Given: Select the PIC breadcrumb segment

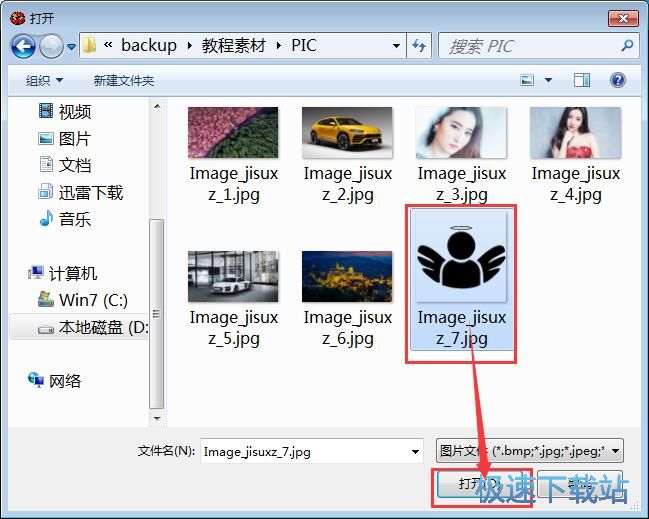Looking at the screenshot, I should point(304,45).
